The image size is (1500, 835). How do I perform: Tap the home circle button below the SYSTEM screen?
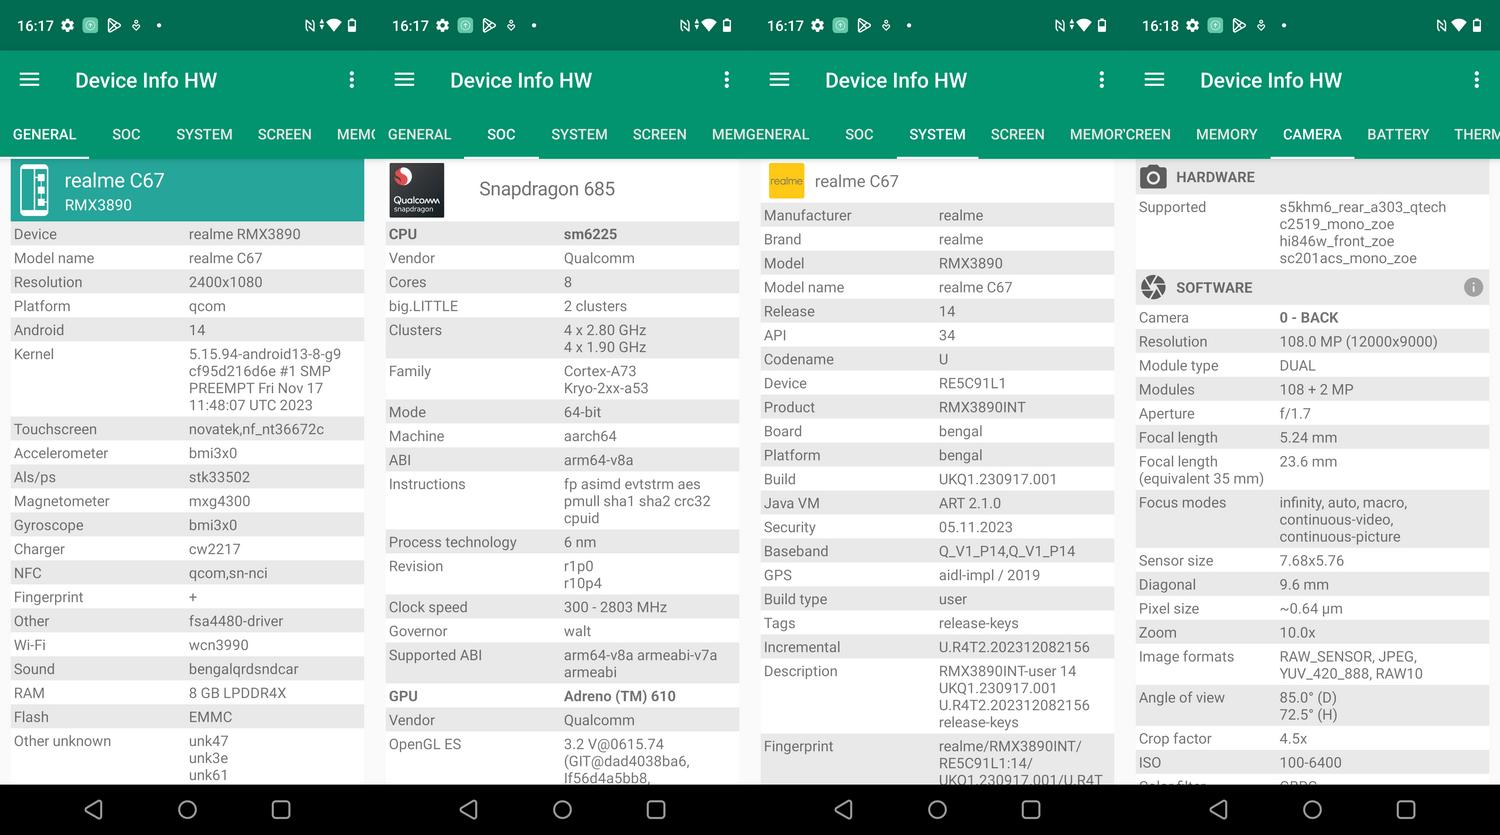click(x=937, y=809)
